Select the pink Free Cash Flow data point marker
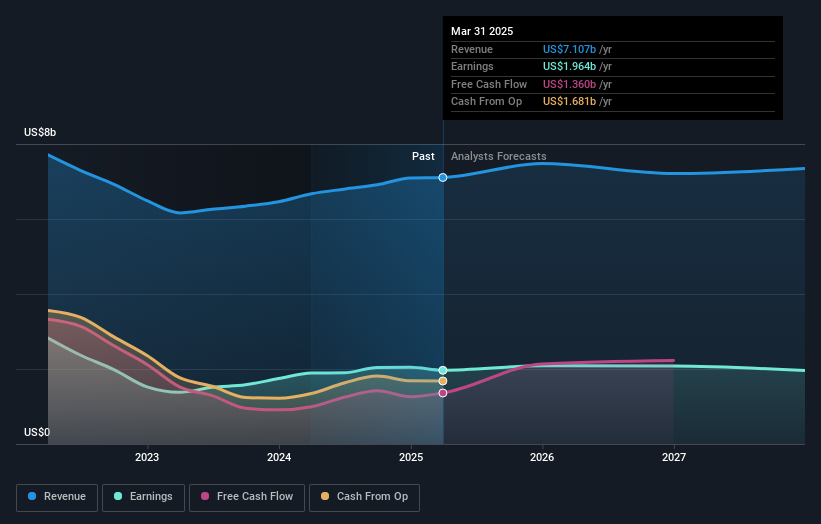The width and height of the screenshot is (821, 524). [443, 393]
